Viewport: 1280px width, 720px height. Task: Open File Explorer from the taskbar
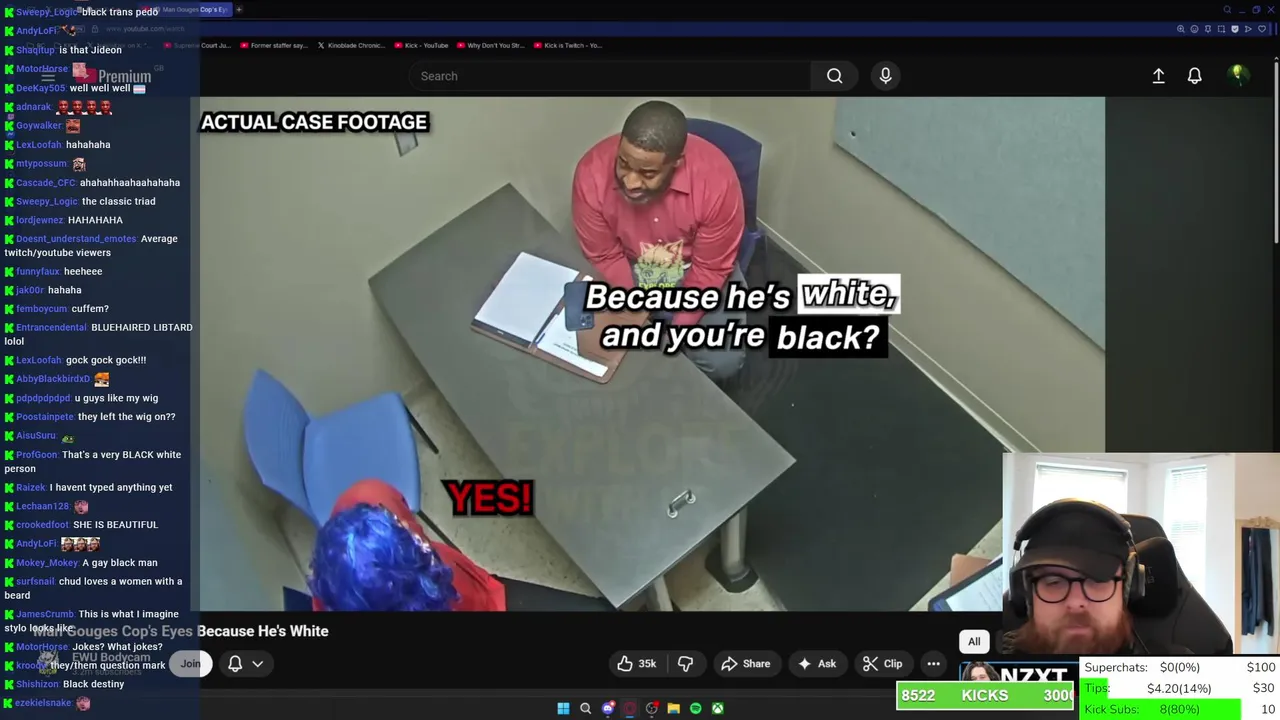[674, 708]
